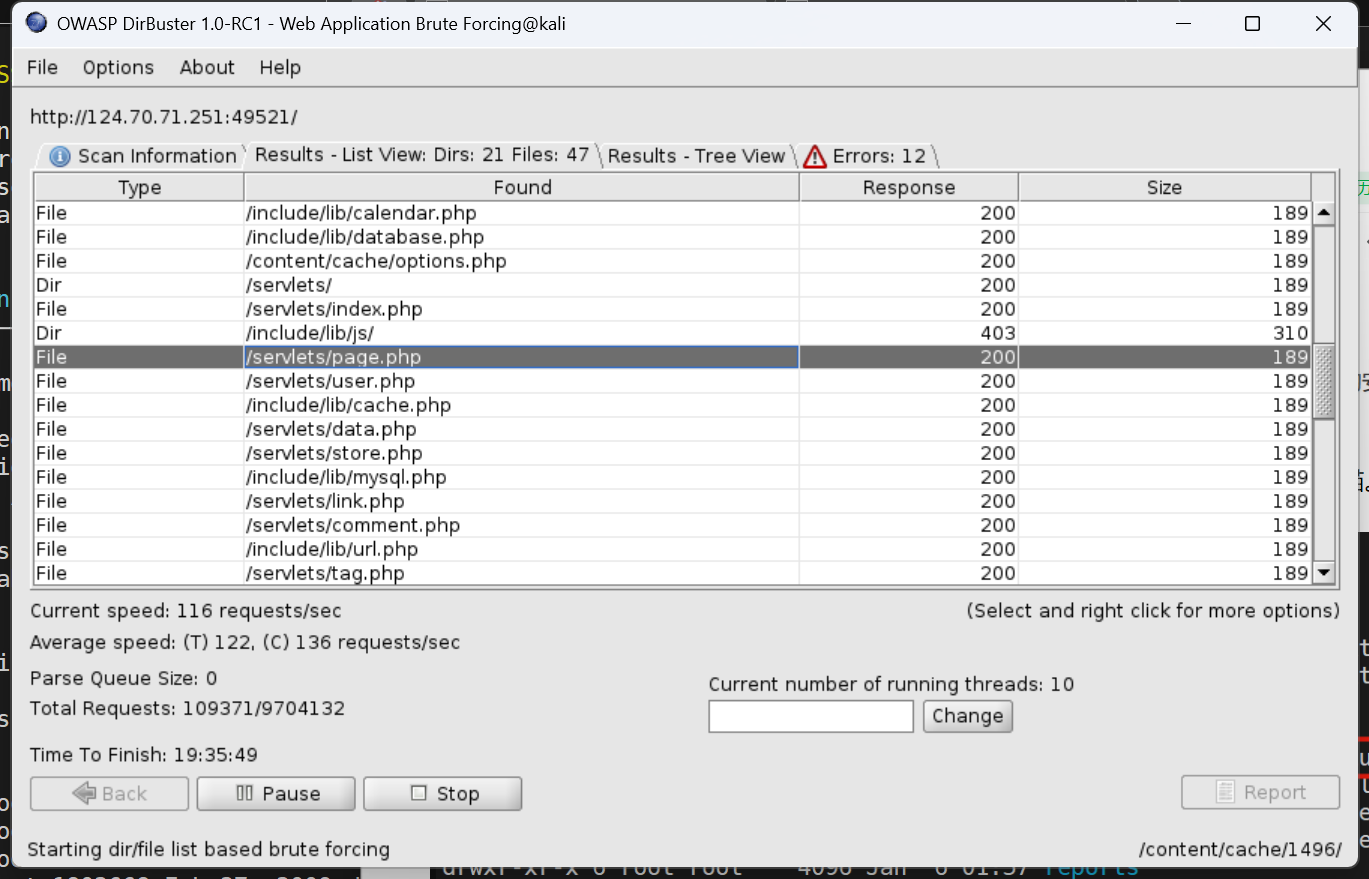Select the /include/lib/database.php row

coord(672,237)
